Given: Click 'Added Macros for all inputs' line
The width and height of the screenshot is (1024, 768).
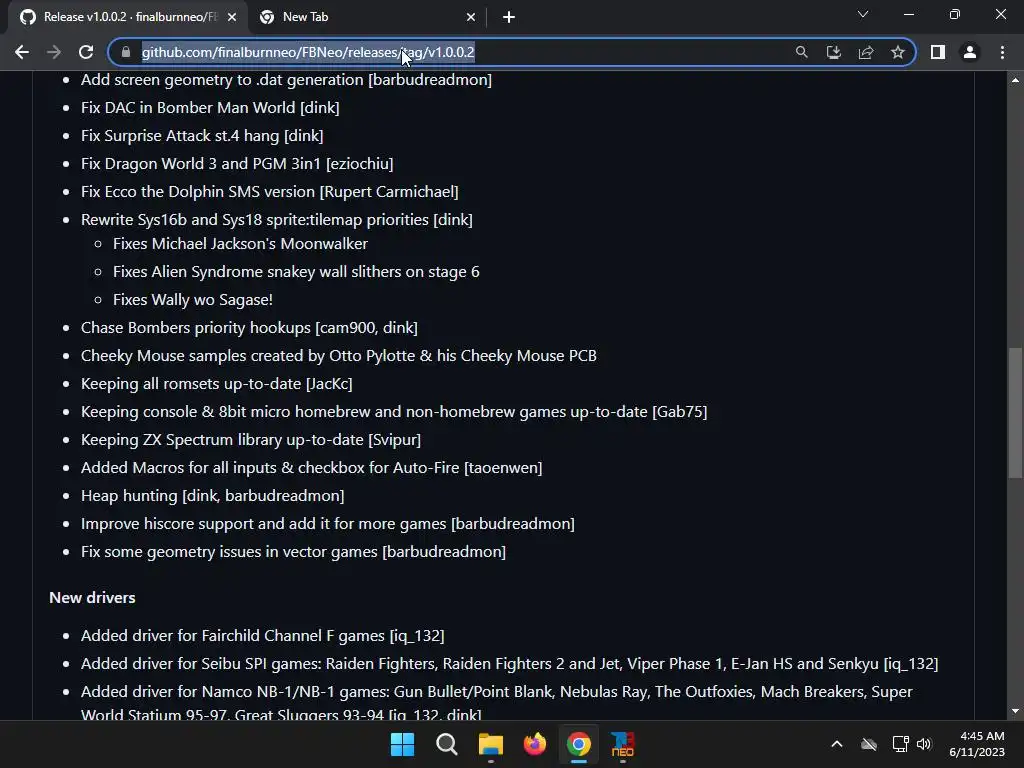Looking at the screenshot, I should pos(312,468).
